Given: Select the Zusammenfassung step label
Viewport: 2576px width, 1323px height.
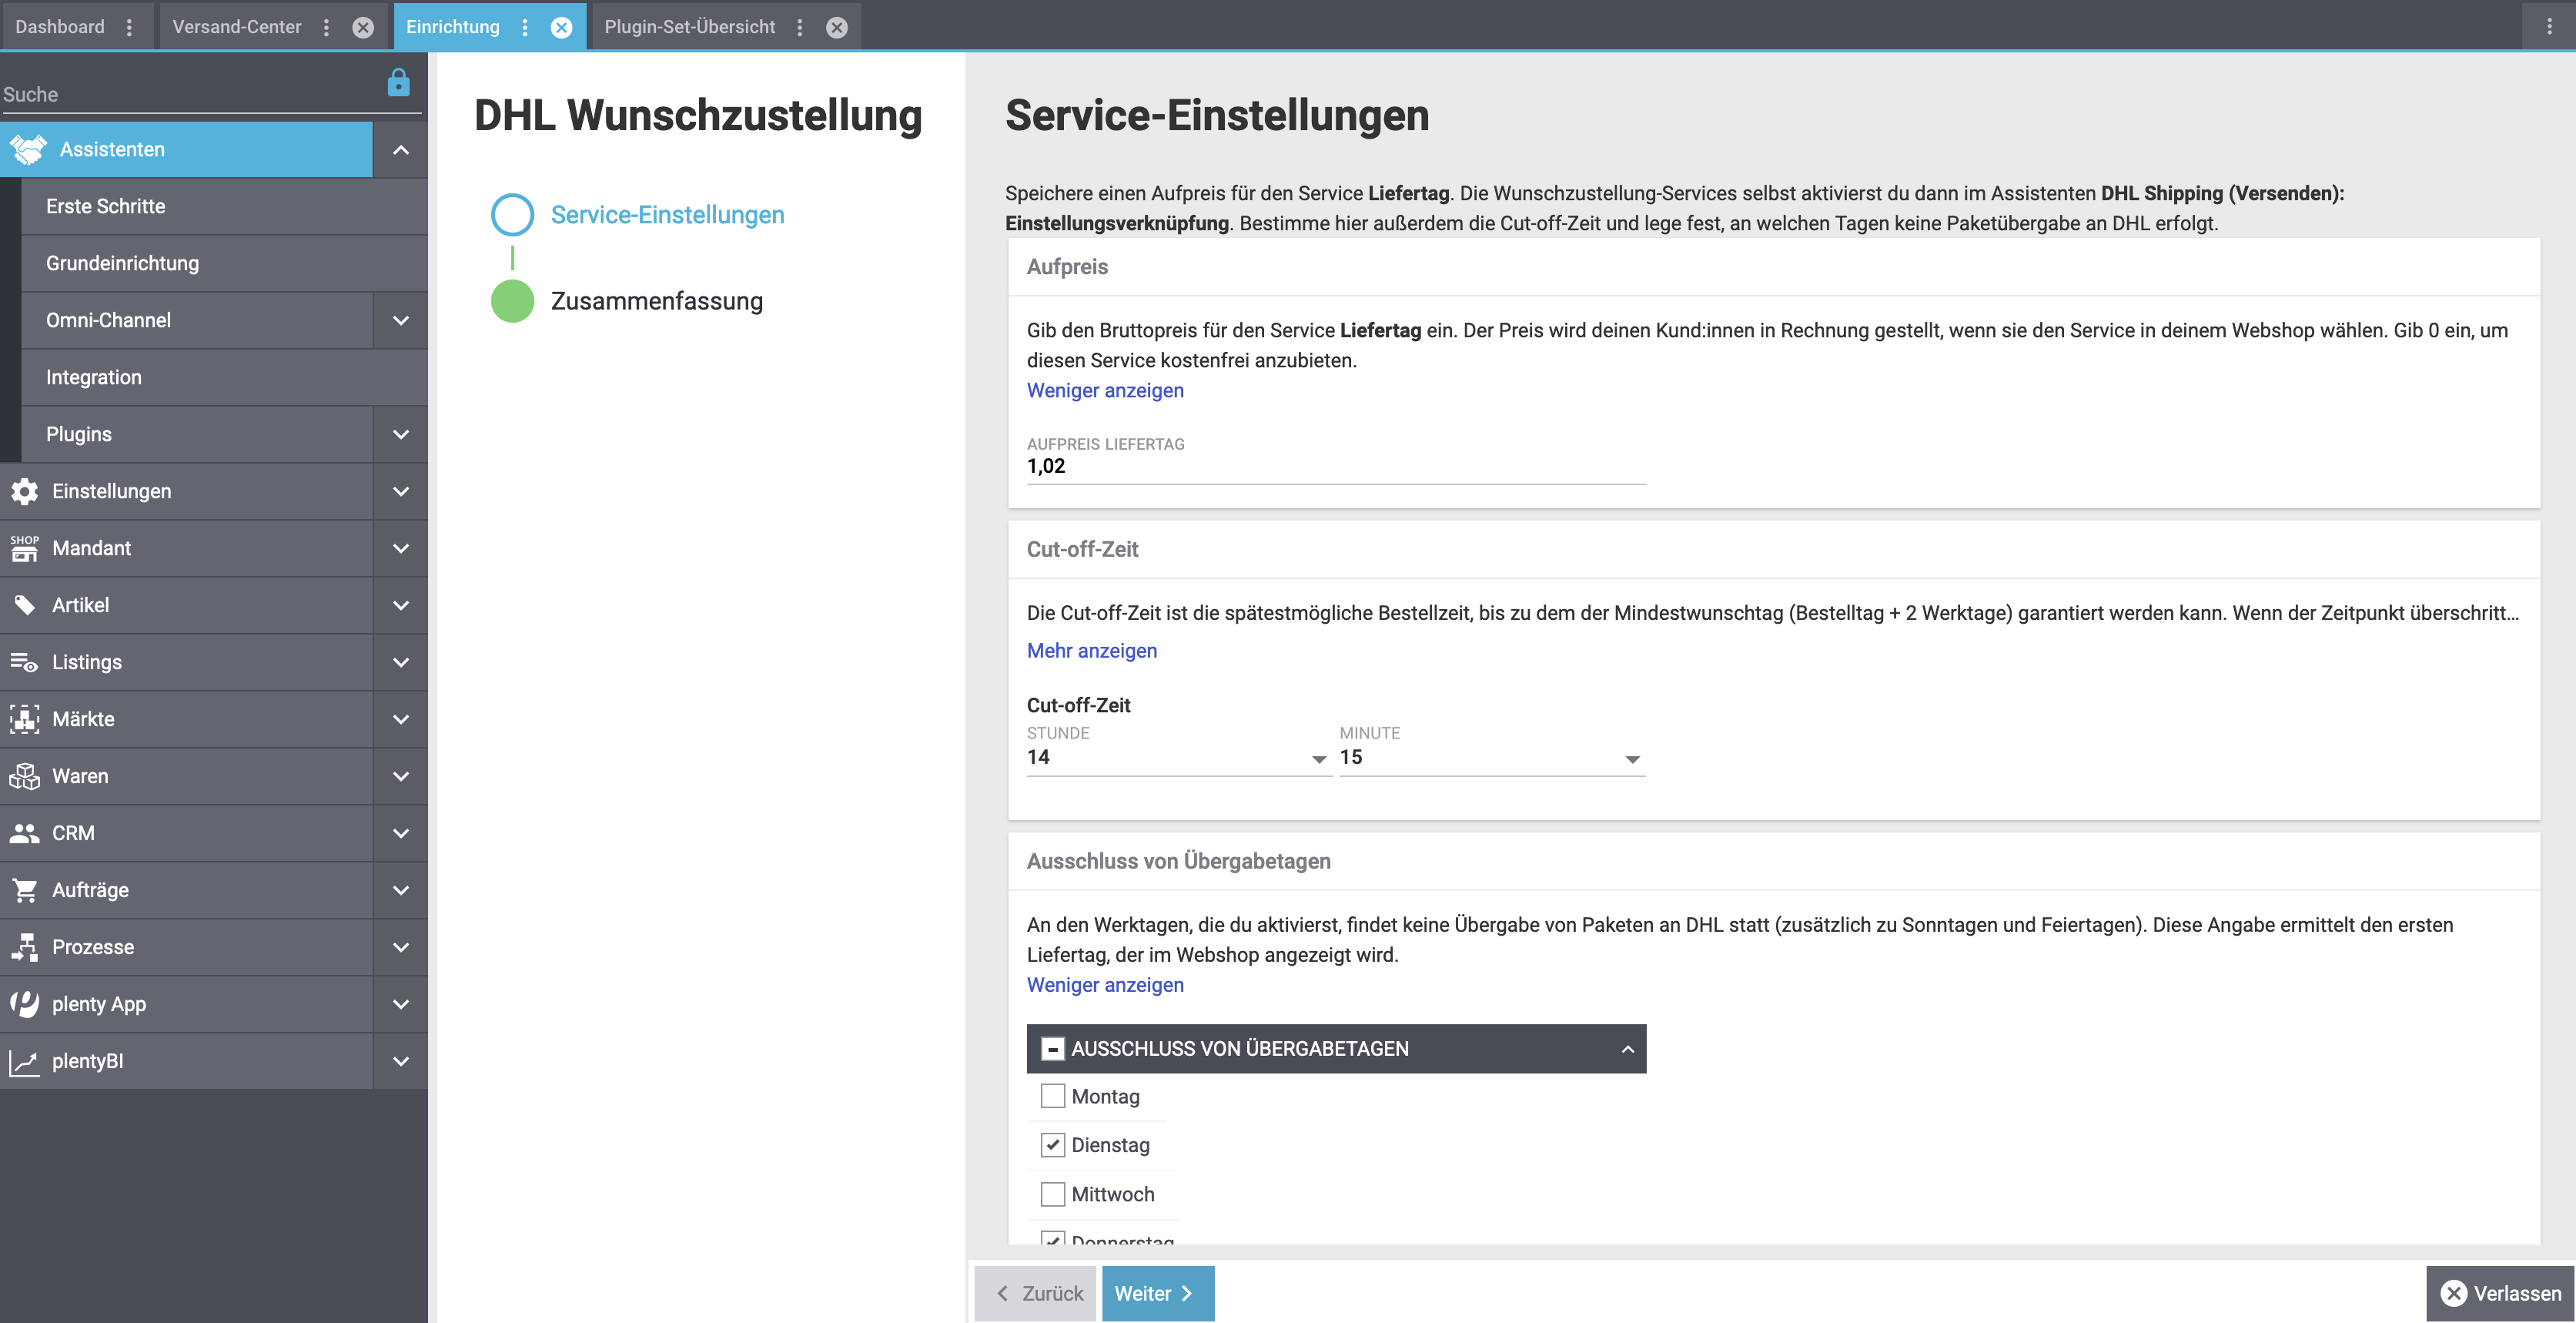Looking at the screenshot, I should coord(657,301).
